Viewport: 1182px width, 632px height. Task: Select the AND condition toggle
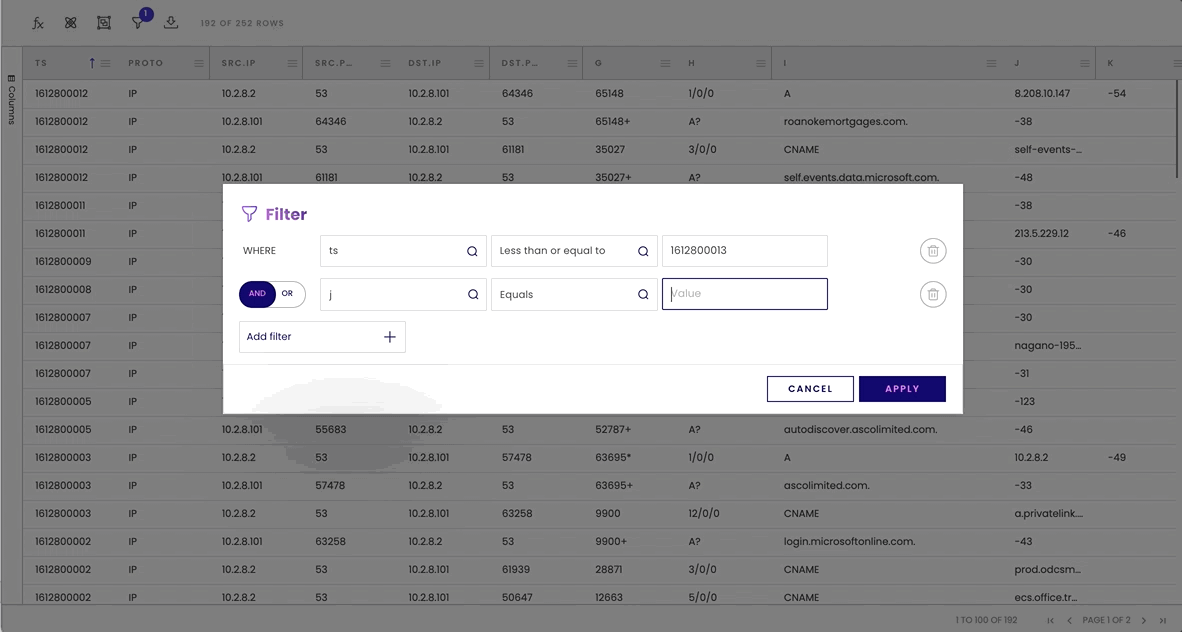(x=257, y=294)
